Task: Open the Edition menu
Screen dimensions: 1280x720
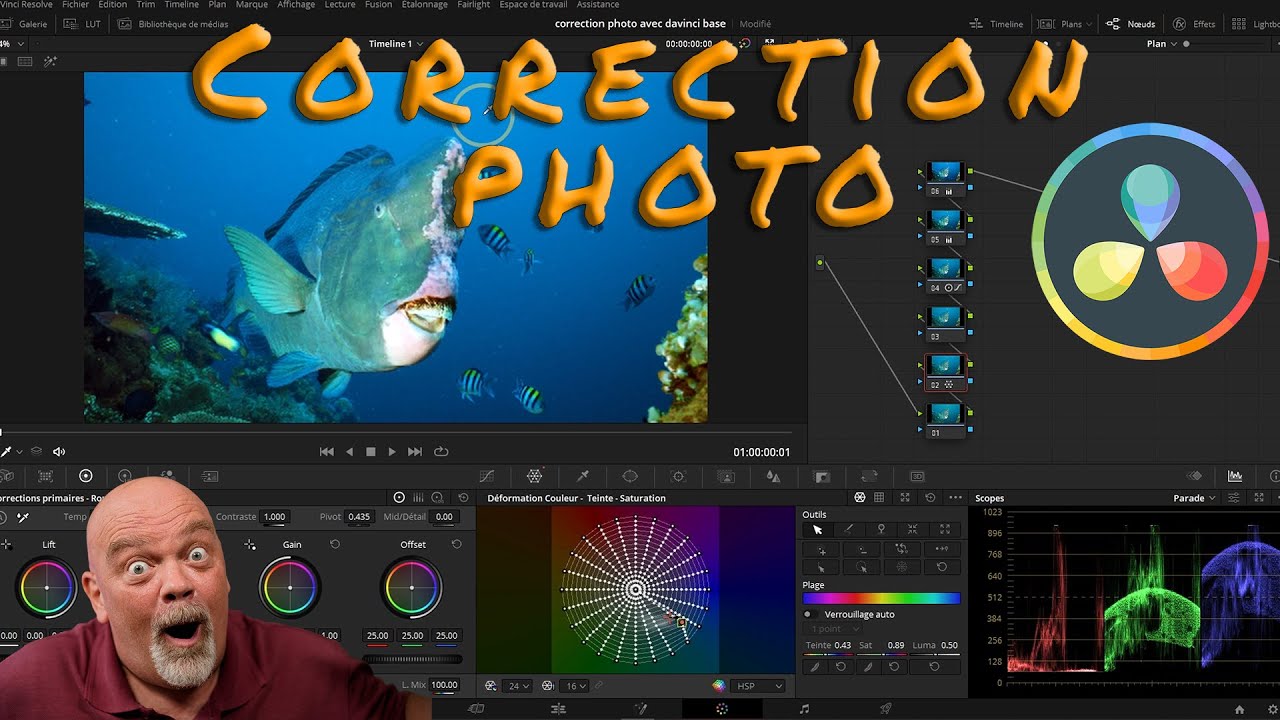Action: pyautogui.click(x=112, y=4)
